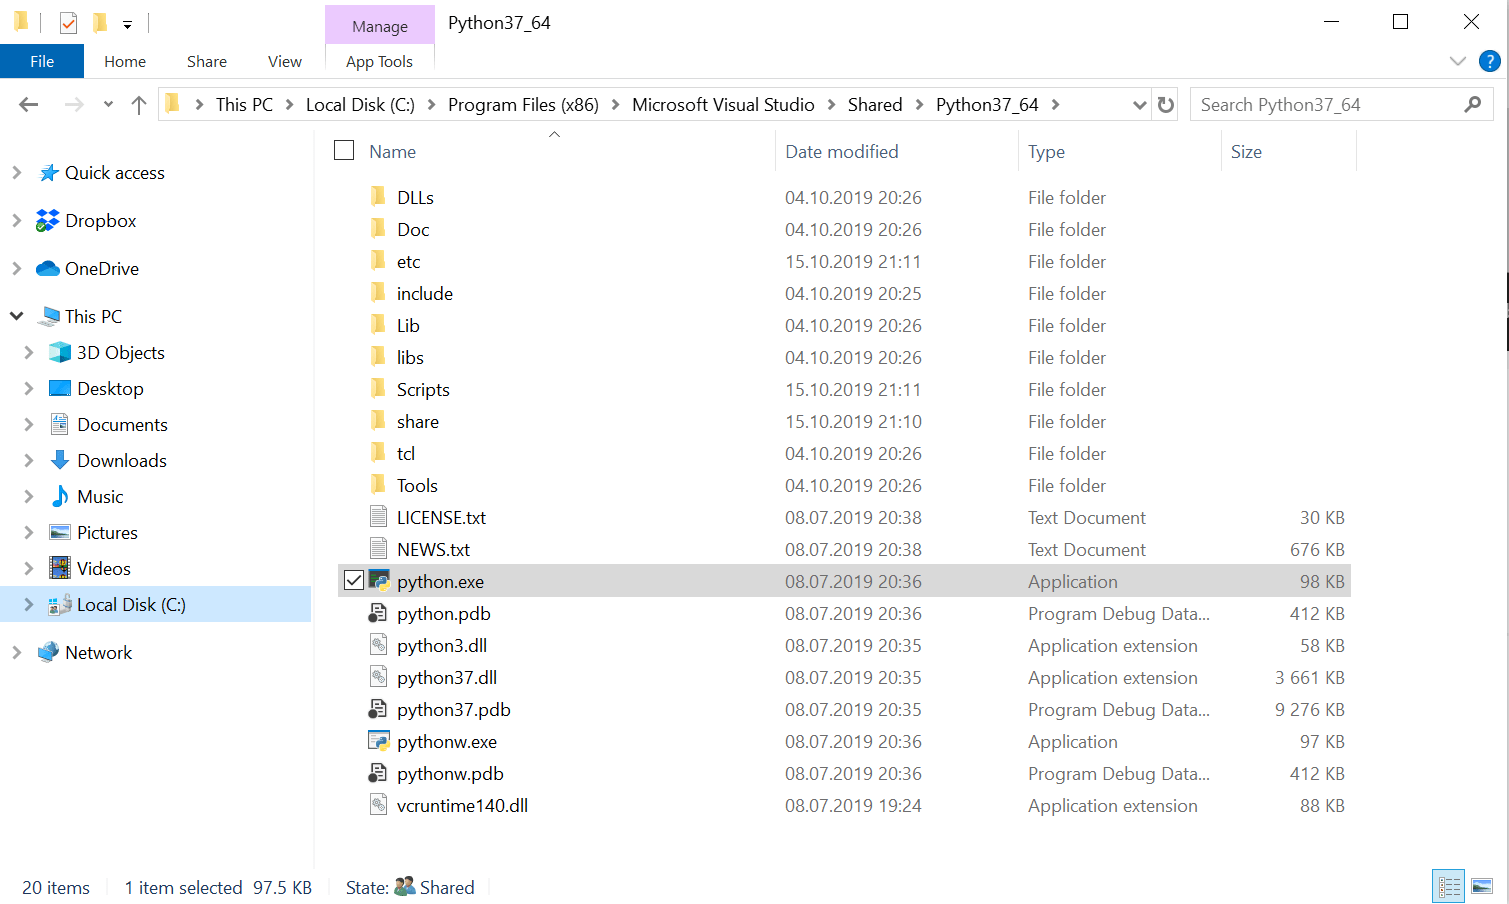Open the Dropbox icon in navigation pane
This screenshot has width=1509, height=904.
[47, 220]
